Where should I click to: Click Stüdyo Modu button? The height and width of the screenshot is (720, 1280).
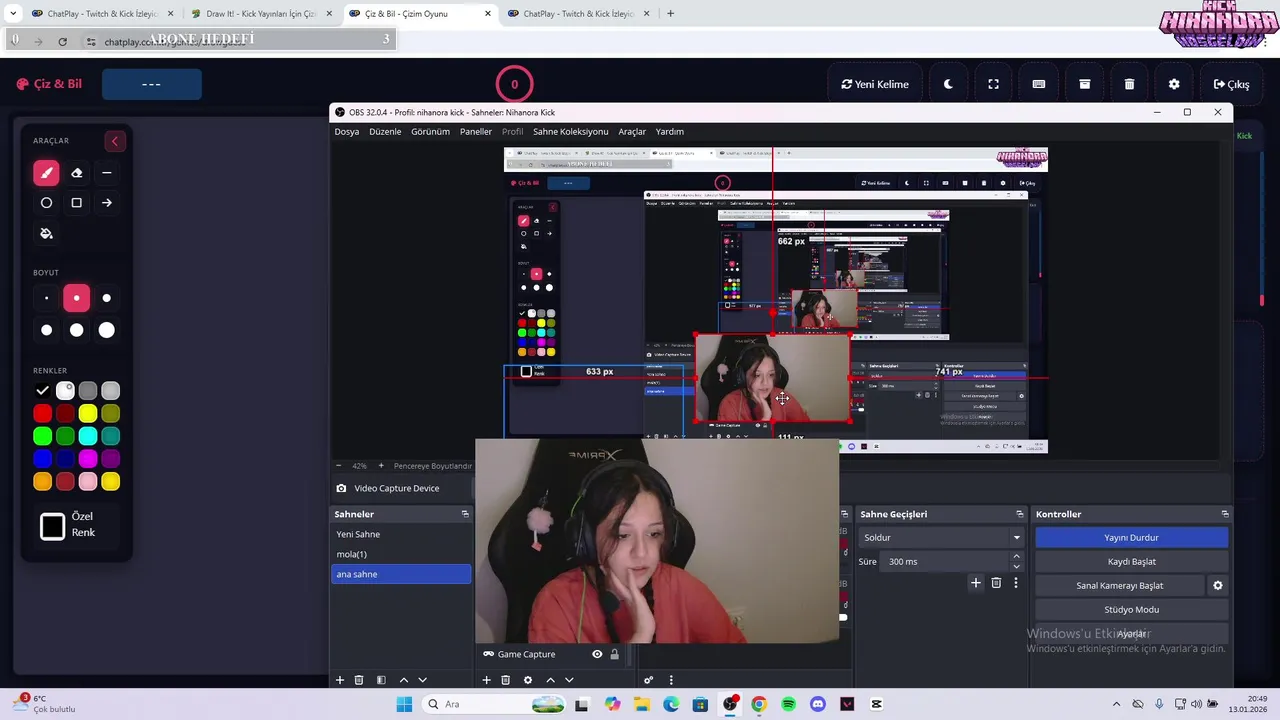pos(1131,610)
